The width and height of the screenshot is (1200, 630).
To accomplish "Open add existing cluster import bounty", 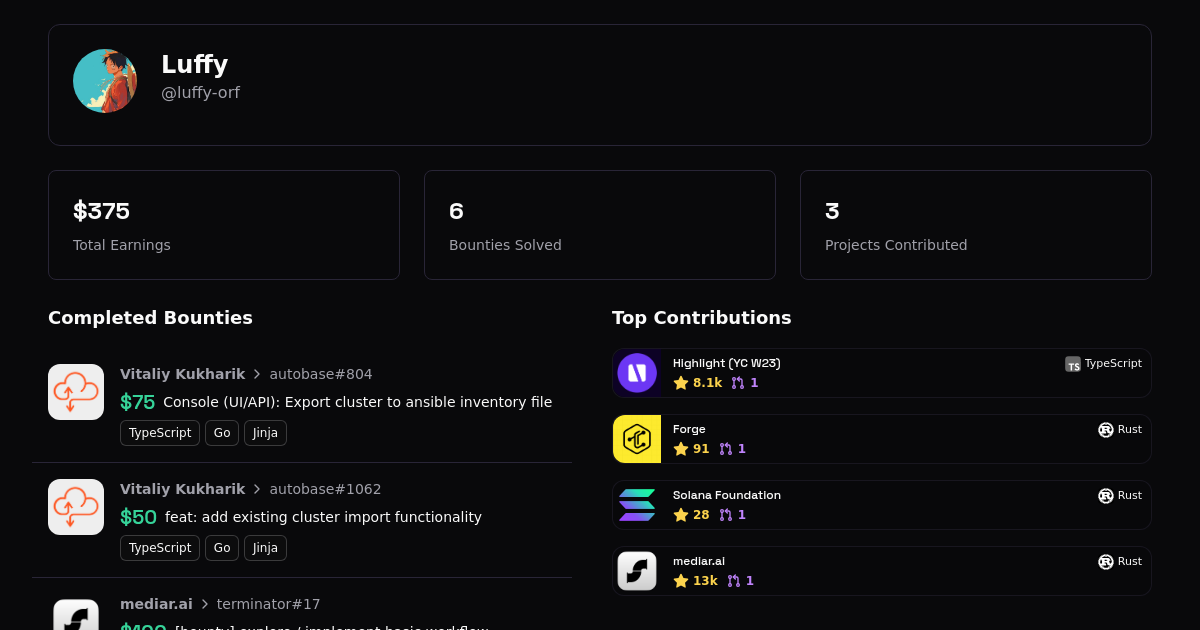I will click(x=323, y=517).
